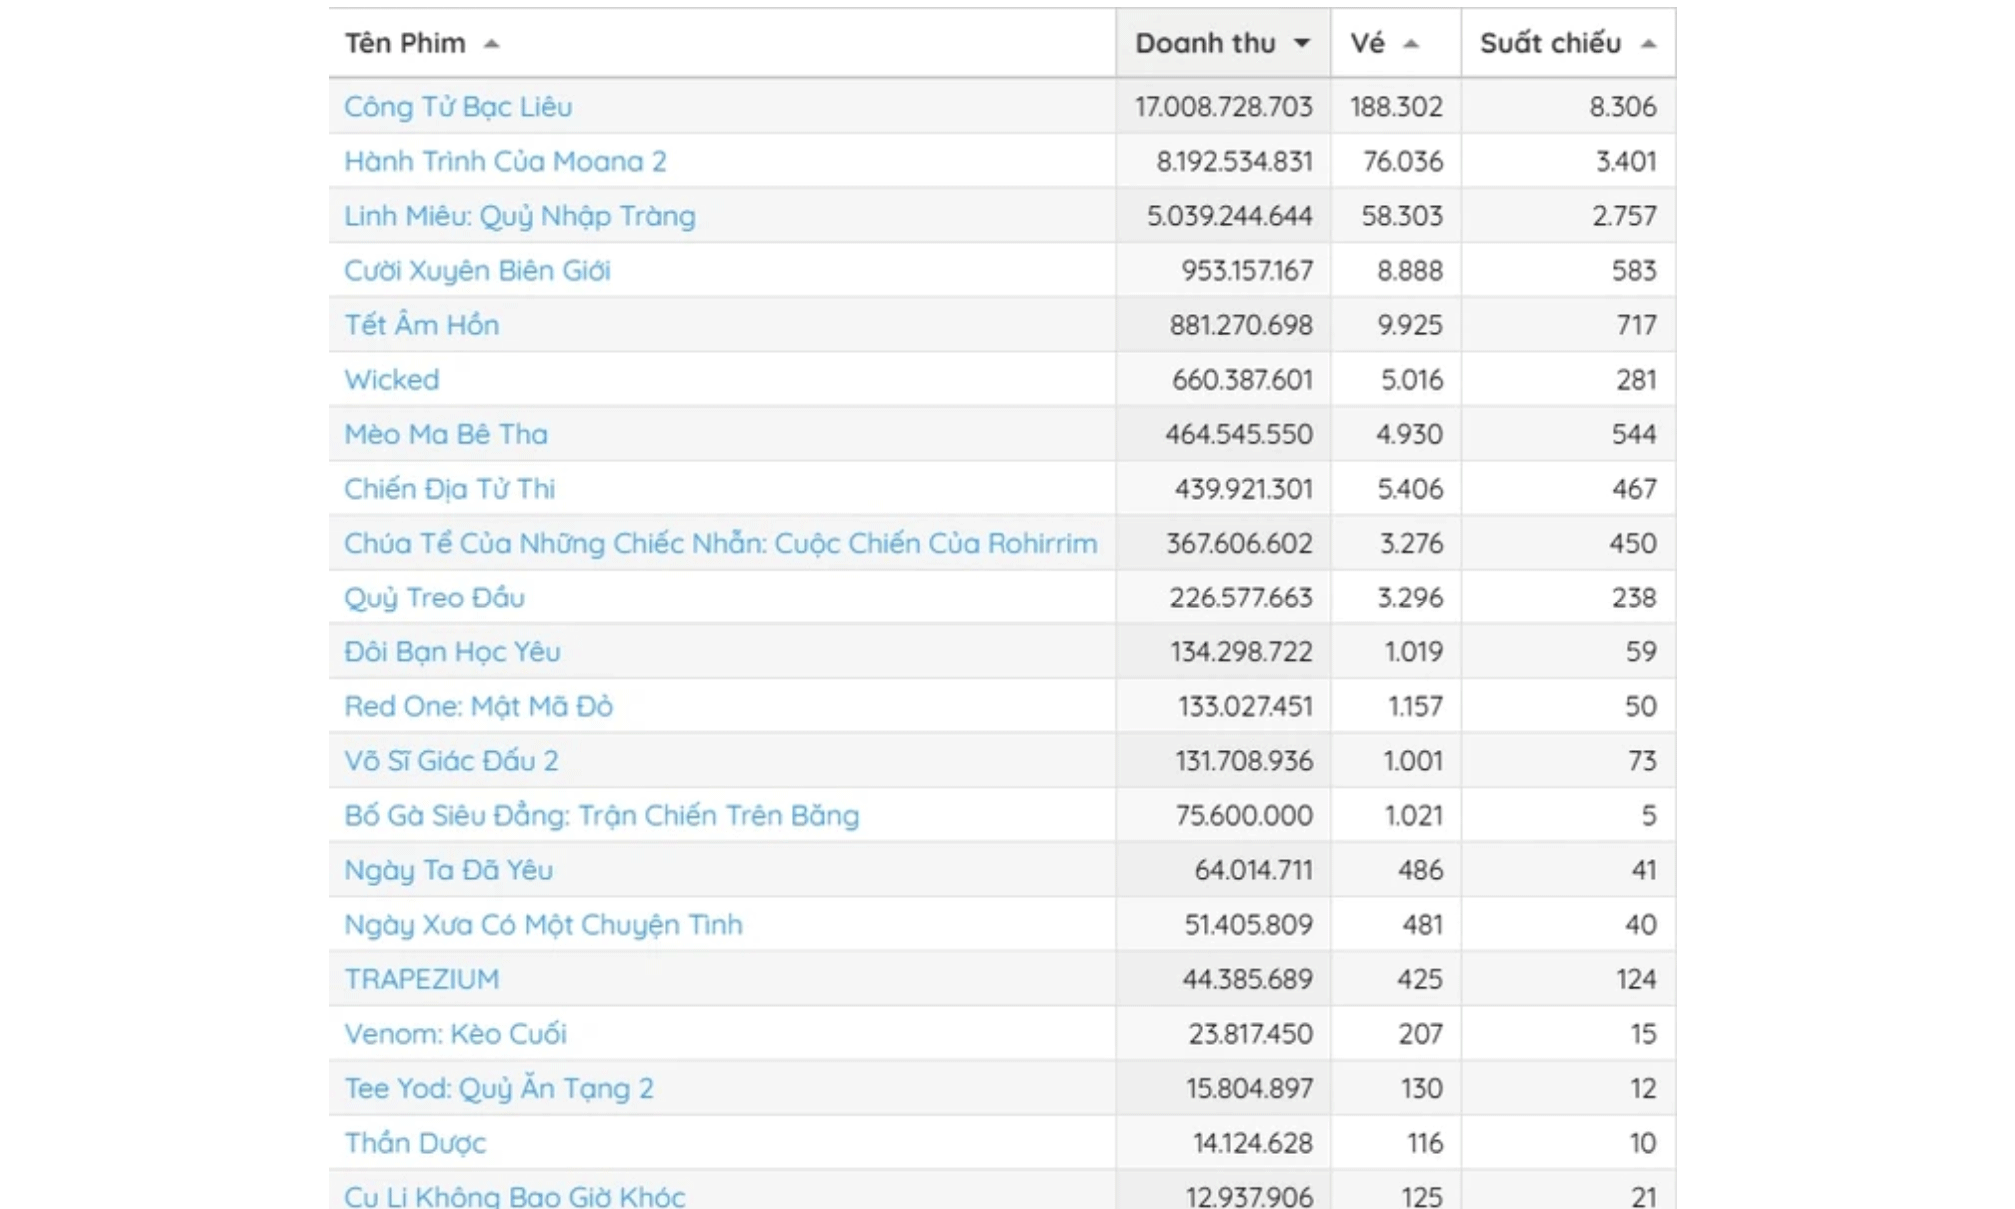Image resolution: width=2015 pixels, height=1209 pixels.
Task: Select ticket count 3.276
Action: click(1412, 543)
